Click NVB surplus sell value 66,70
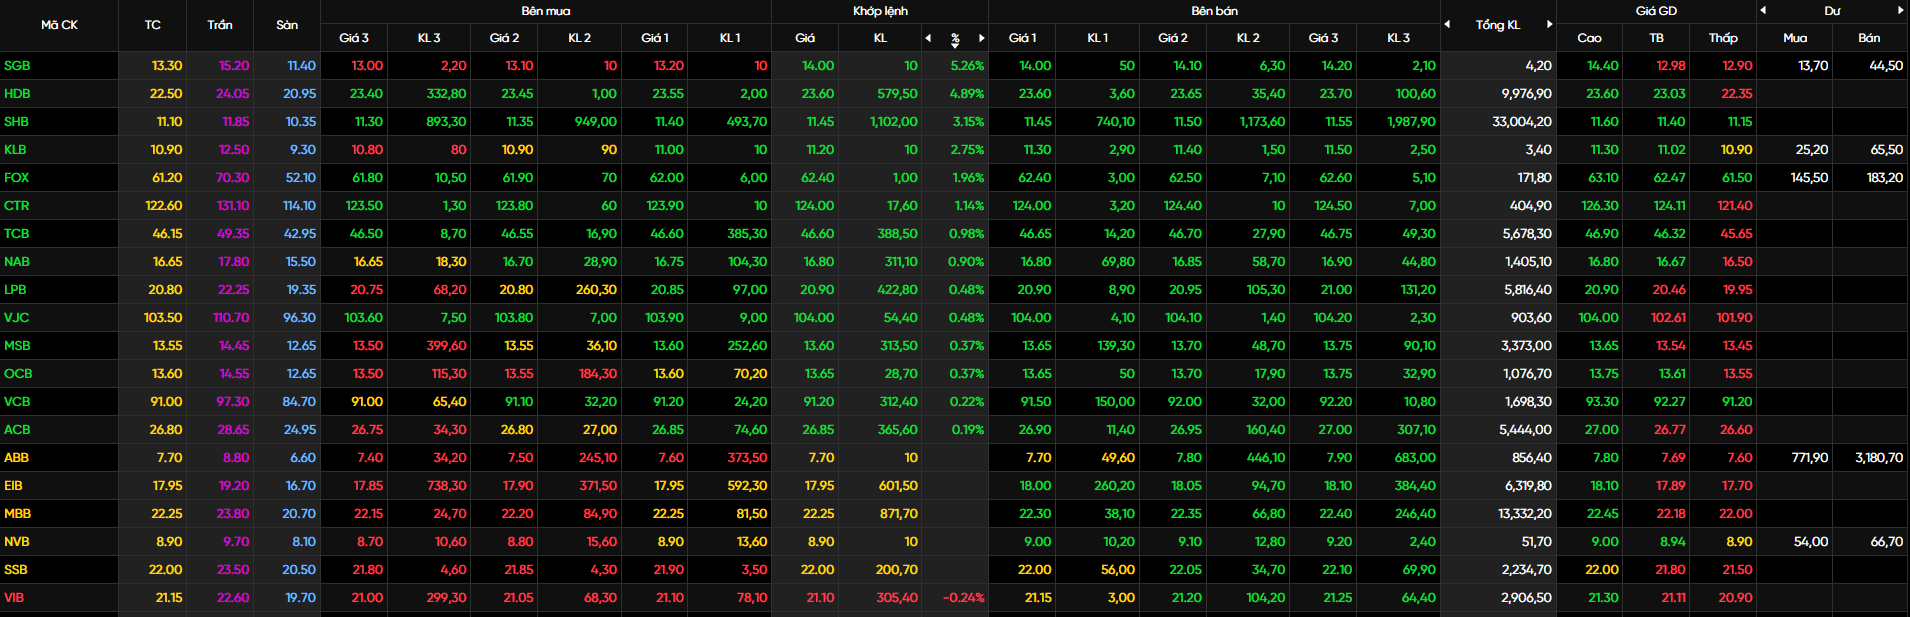Image resolution: width=1910 pixels, height=617 pixels. point(1887,542)
